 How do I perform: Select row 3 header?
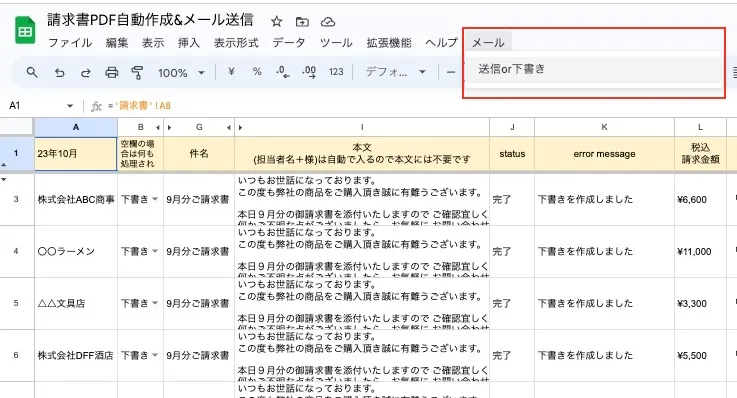click(16, 199)
